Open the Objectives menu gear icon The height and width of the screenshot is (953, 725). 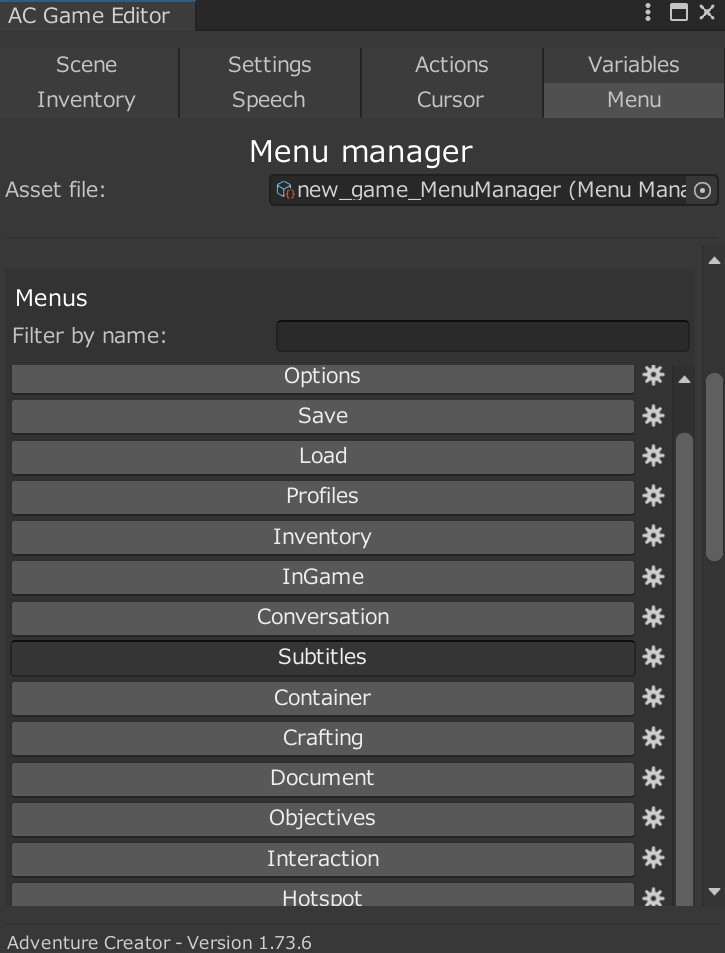653,818
